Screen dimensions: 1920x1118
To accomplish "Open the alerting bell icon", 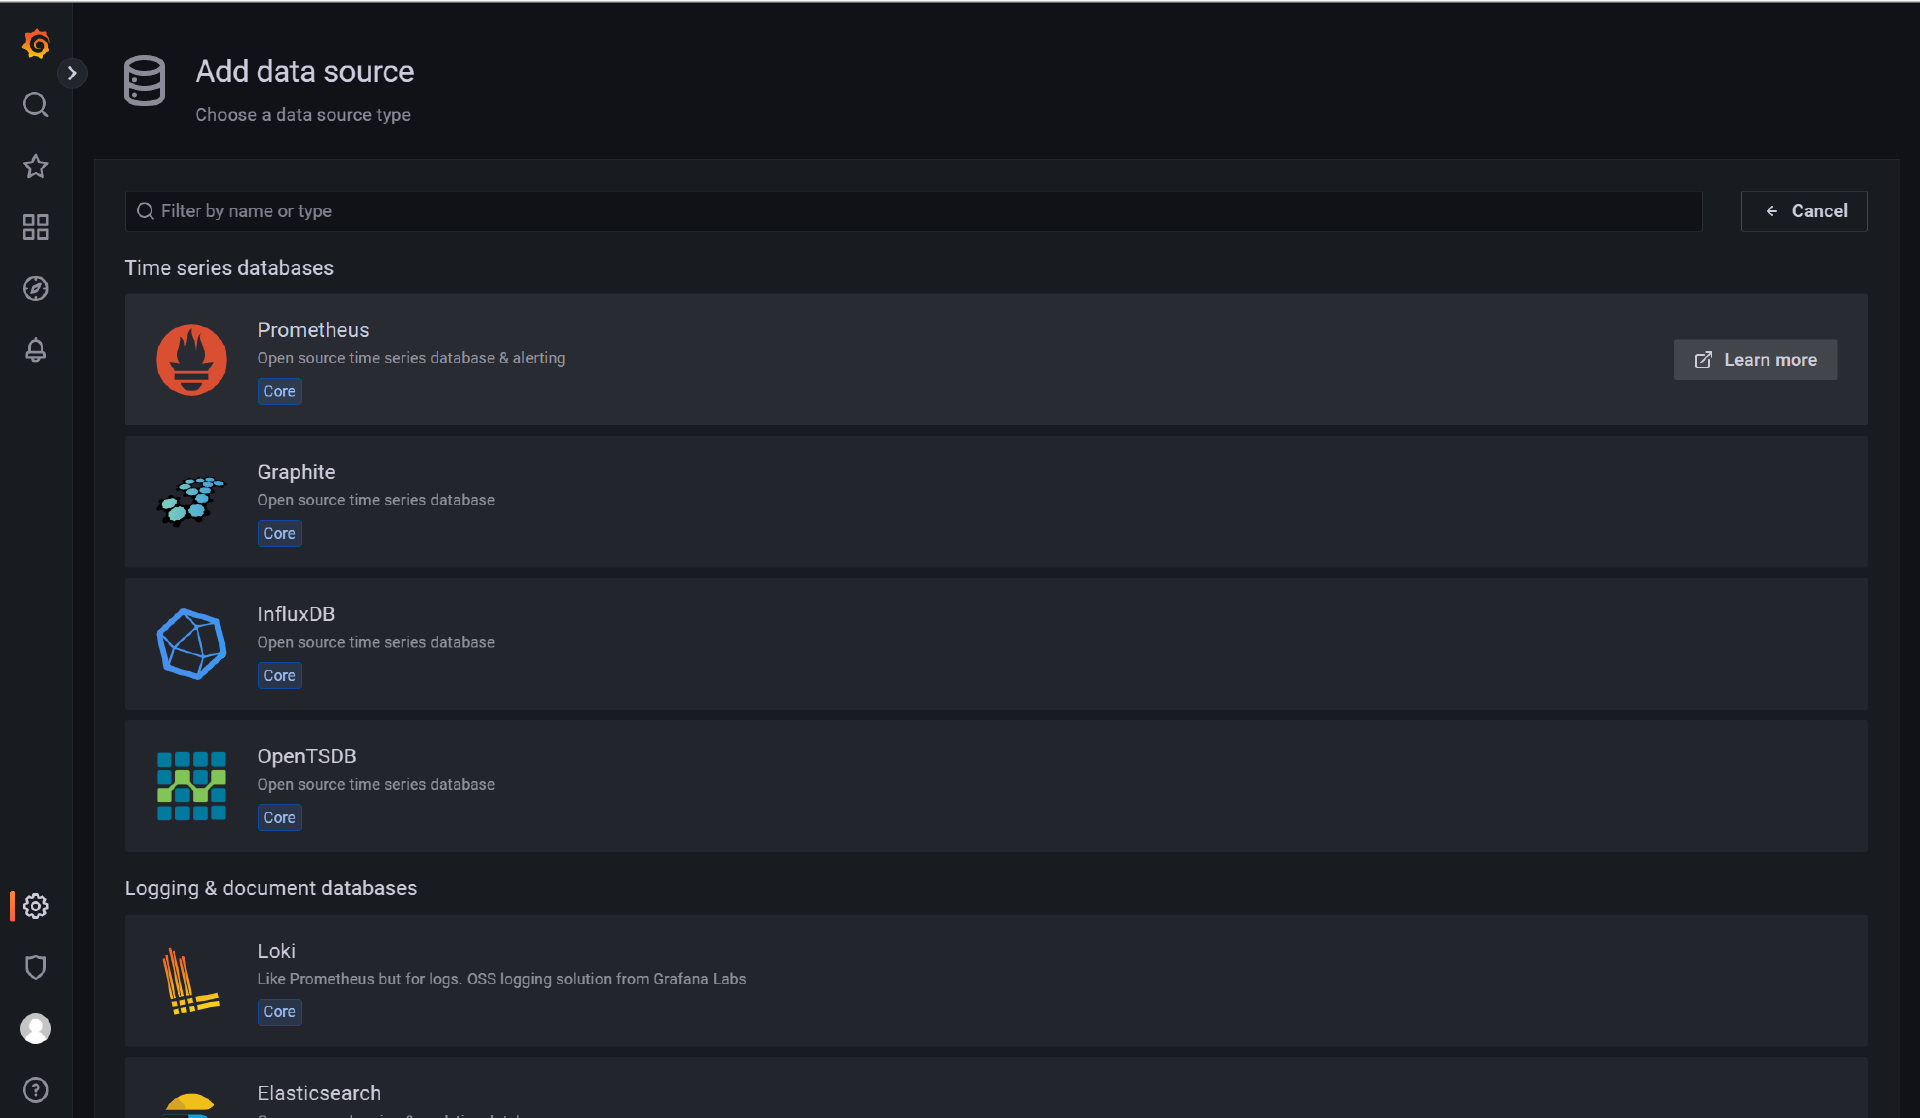I will [36, 350].
